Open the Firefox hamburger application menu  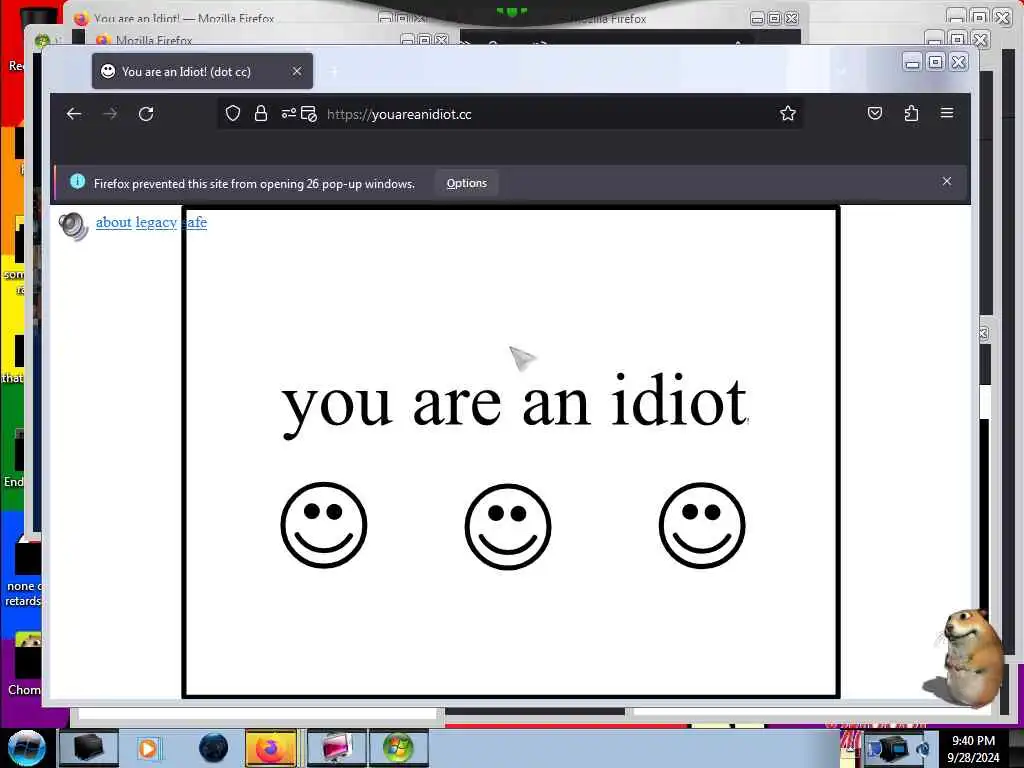[x=947, y=113]
